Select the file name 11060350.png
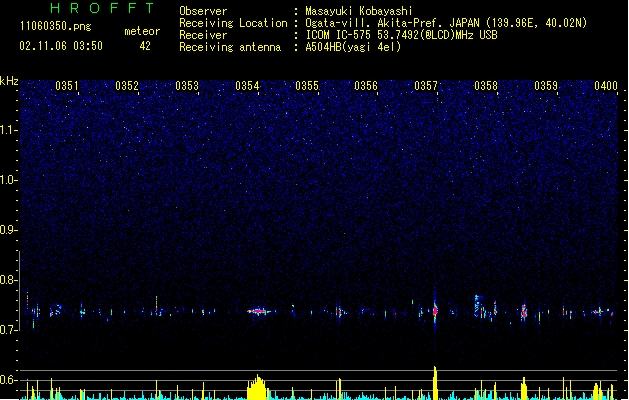 [x=56, y=26]
